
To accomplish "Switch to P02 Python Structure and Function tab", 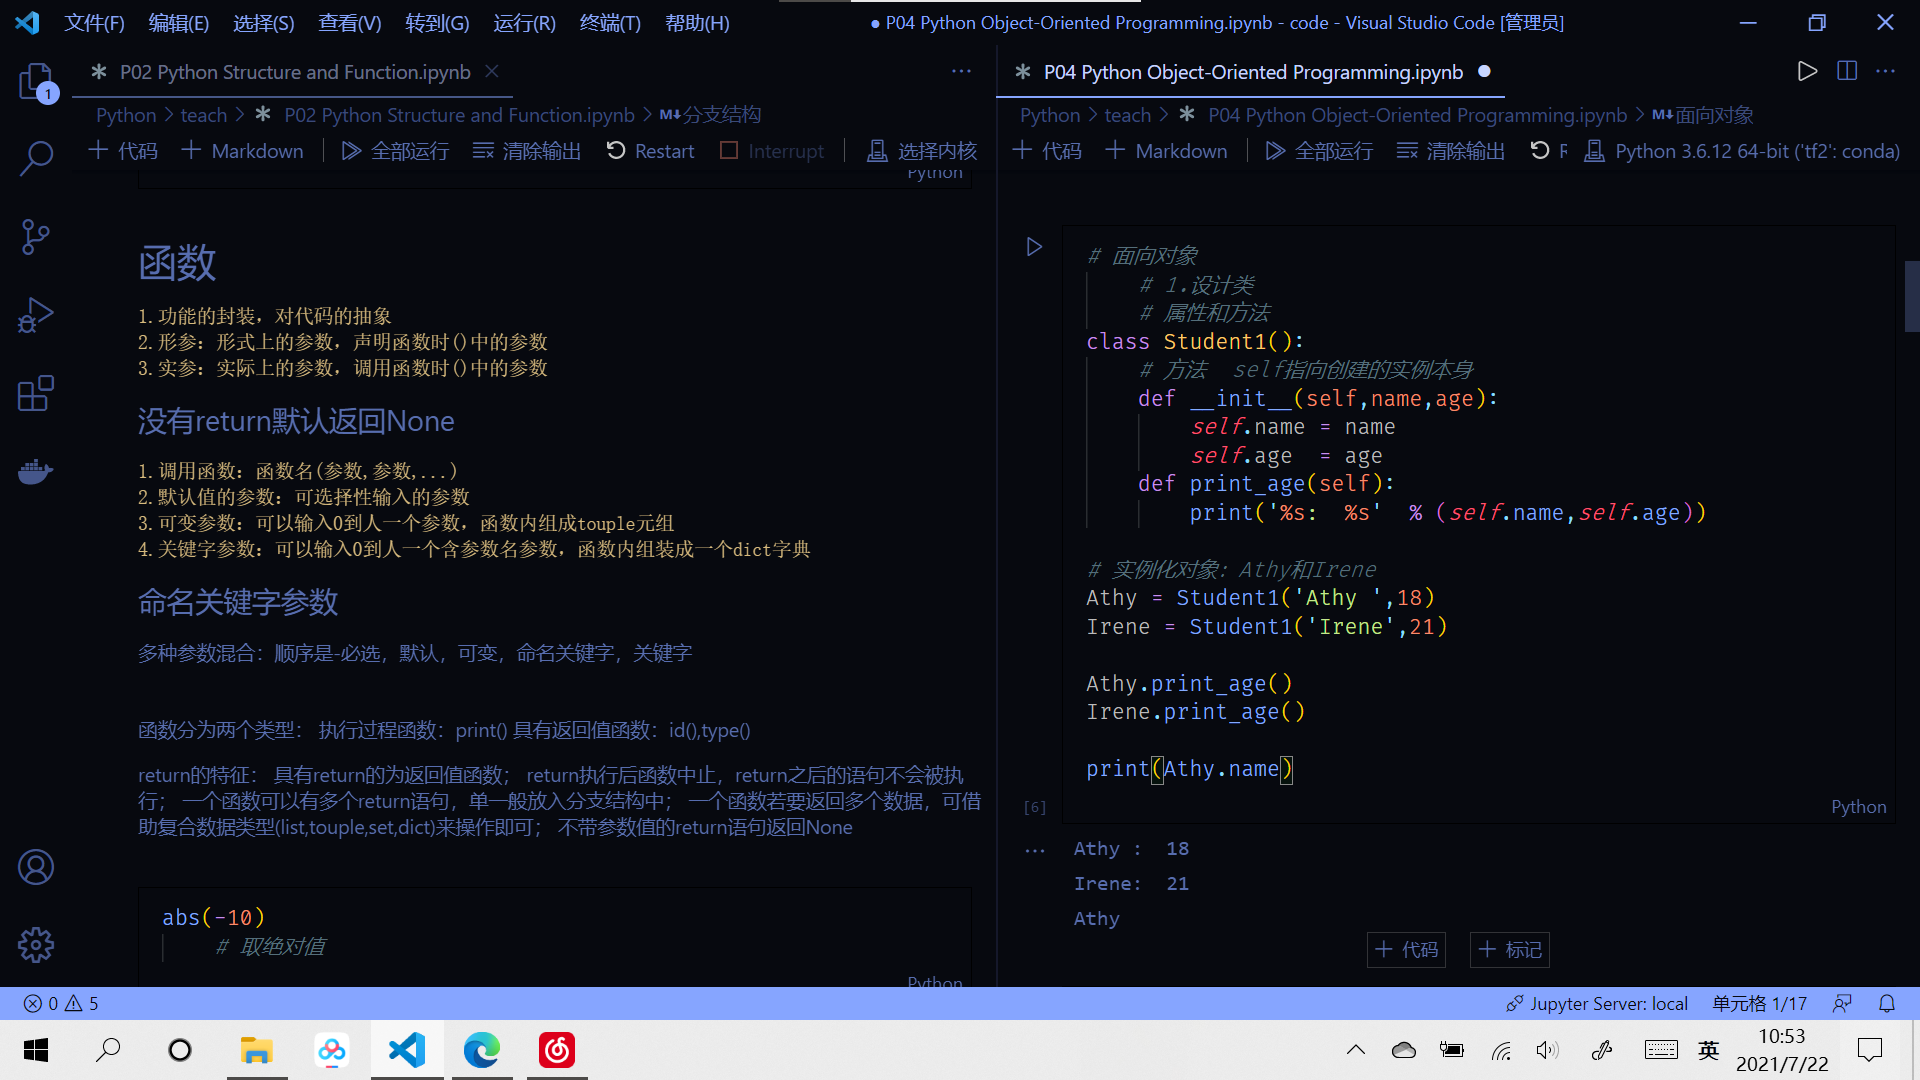I will tap(294, 72).
